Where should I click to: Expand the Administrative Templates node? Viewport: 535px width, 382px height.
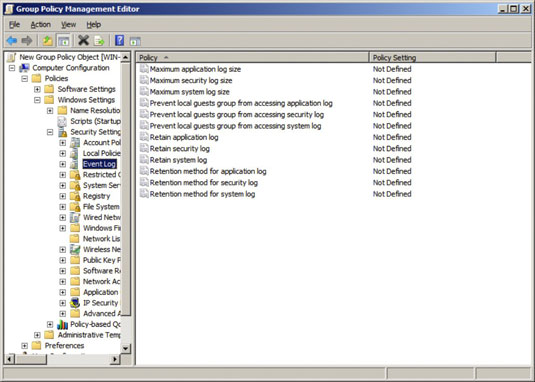click(37, 335)
